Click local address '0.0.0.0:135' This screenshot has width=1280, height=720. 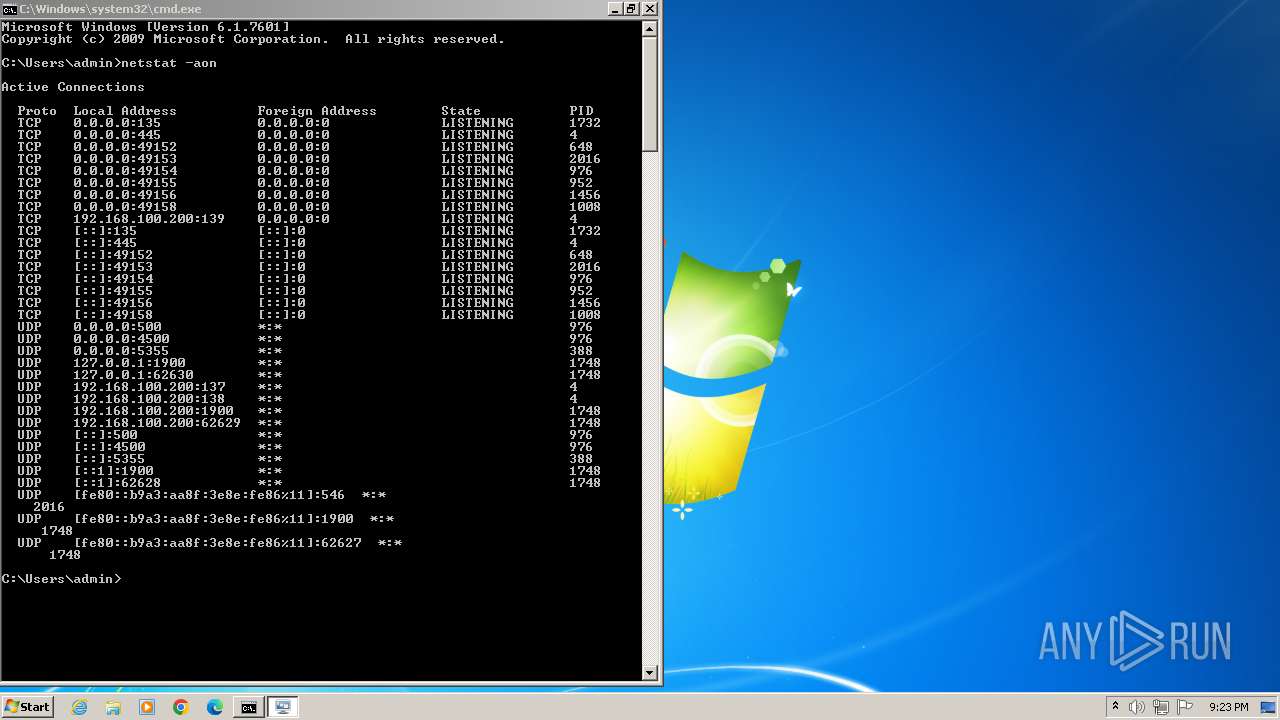click(117, 123)
